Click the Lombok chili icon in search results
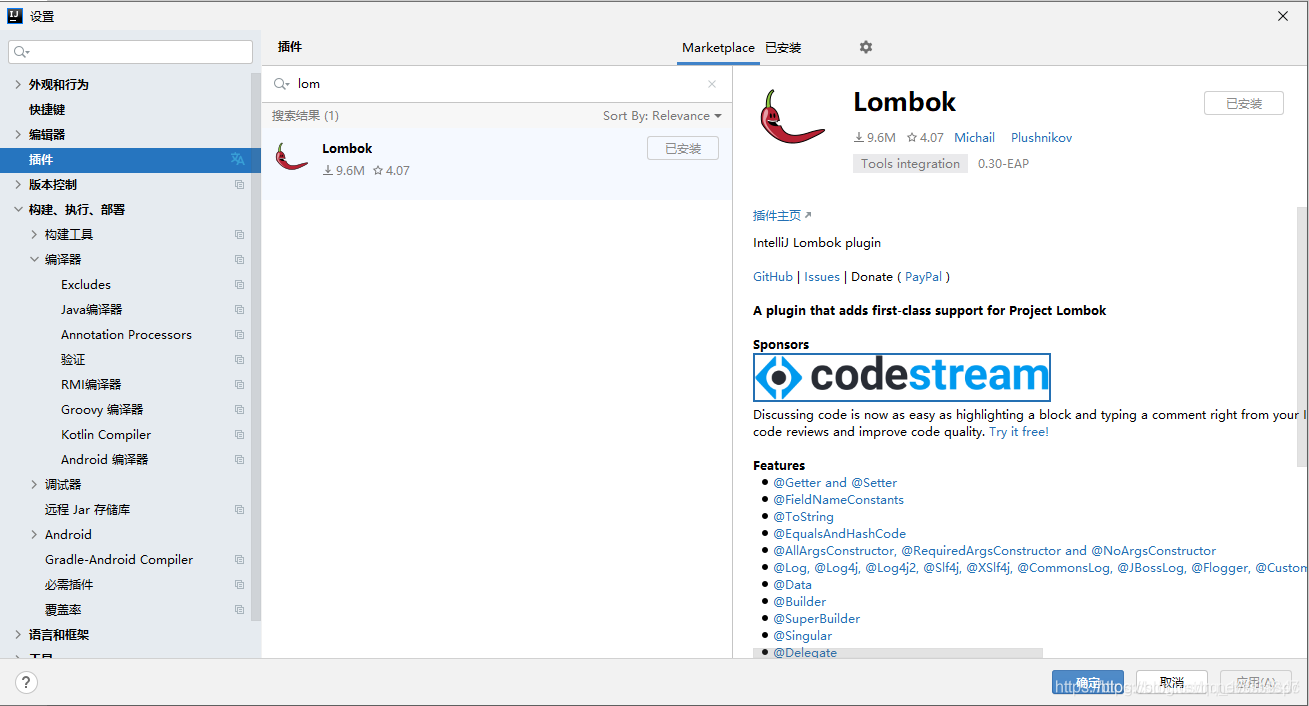Image resolution: width=1309 pixels, height=706 pixels. 292,157
